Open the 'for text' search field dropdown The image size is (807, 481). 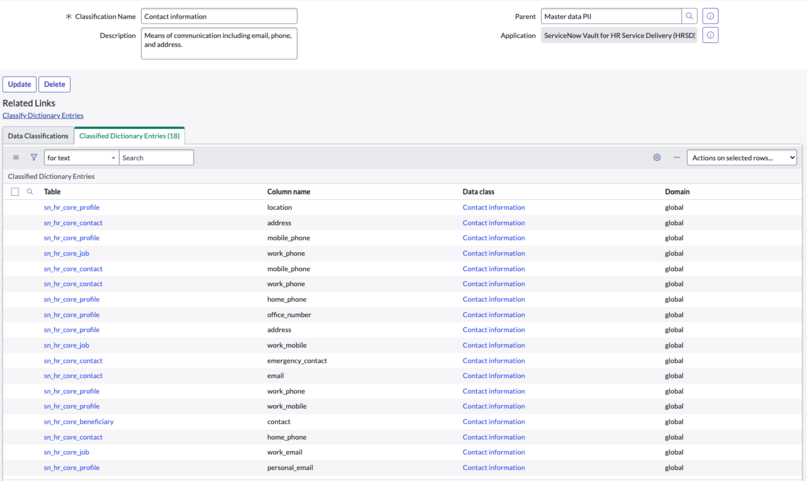click(x=81, y=157)
